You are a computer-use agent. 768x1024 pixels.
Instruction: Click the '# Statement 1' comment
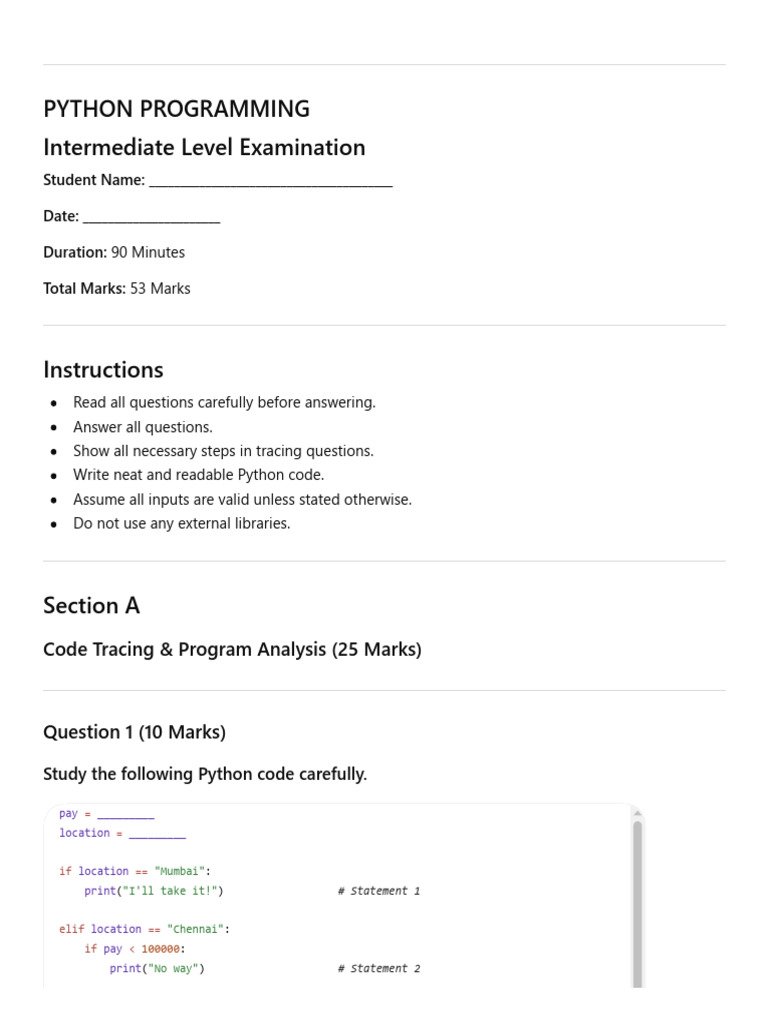379,891
